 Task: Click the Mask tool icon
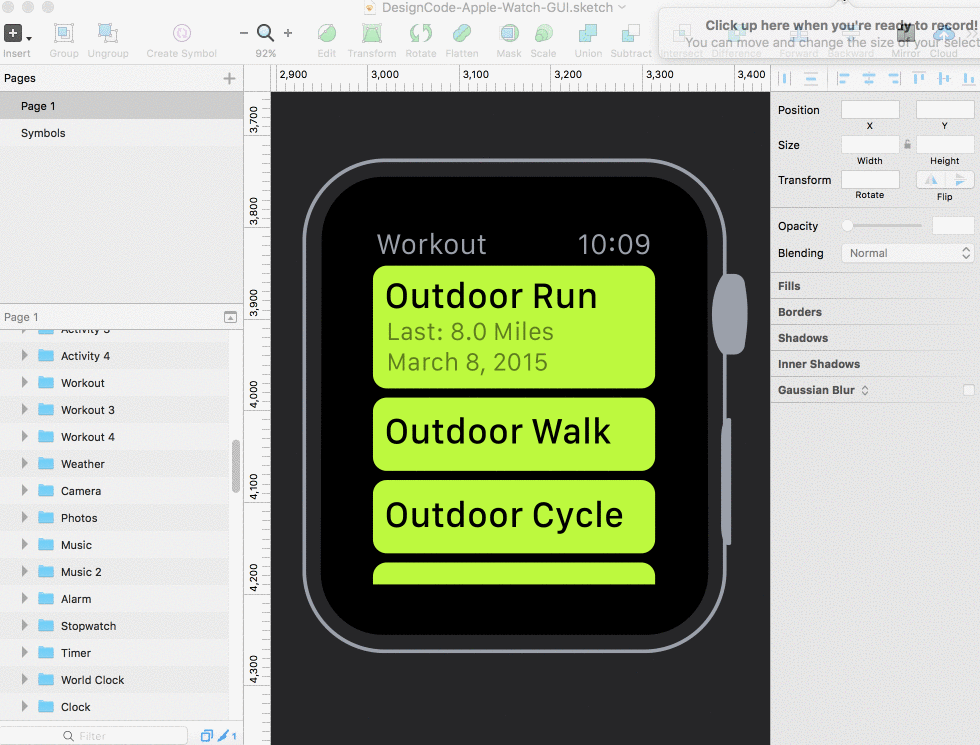(x=509, y=34)
